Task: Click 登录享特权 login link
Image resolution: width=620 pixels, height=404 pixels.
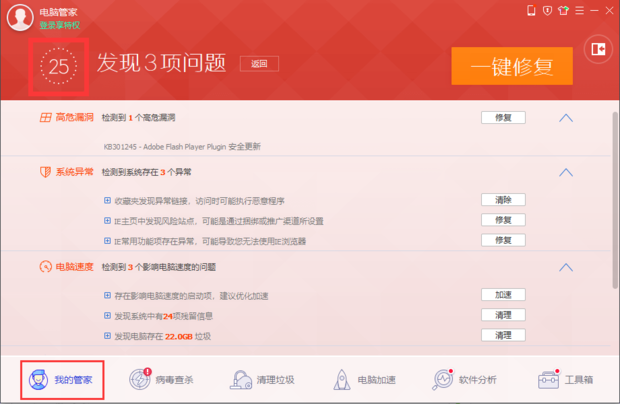Action: 62,24
